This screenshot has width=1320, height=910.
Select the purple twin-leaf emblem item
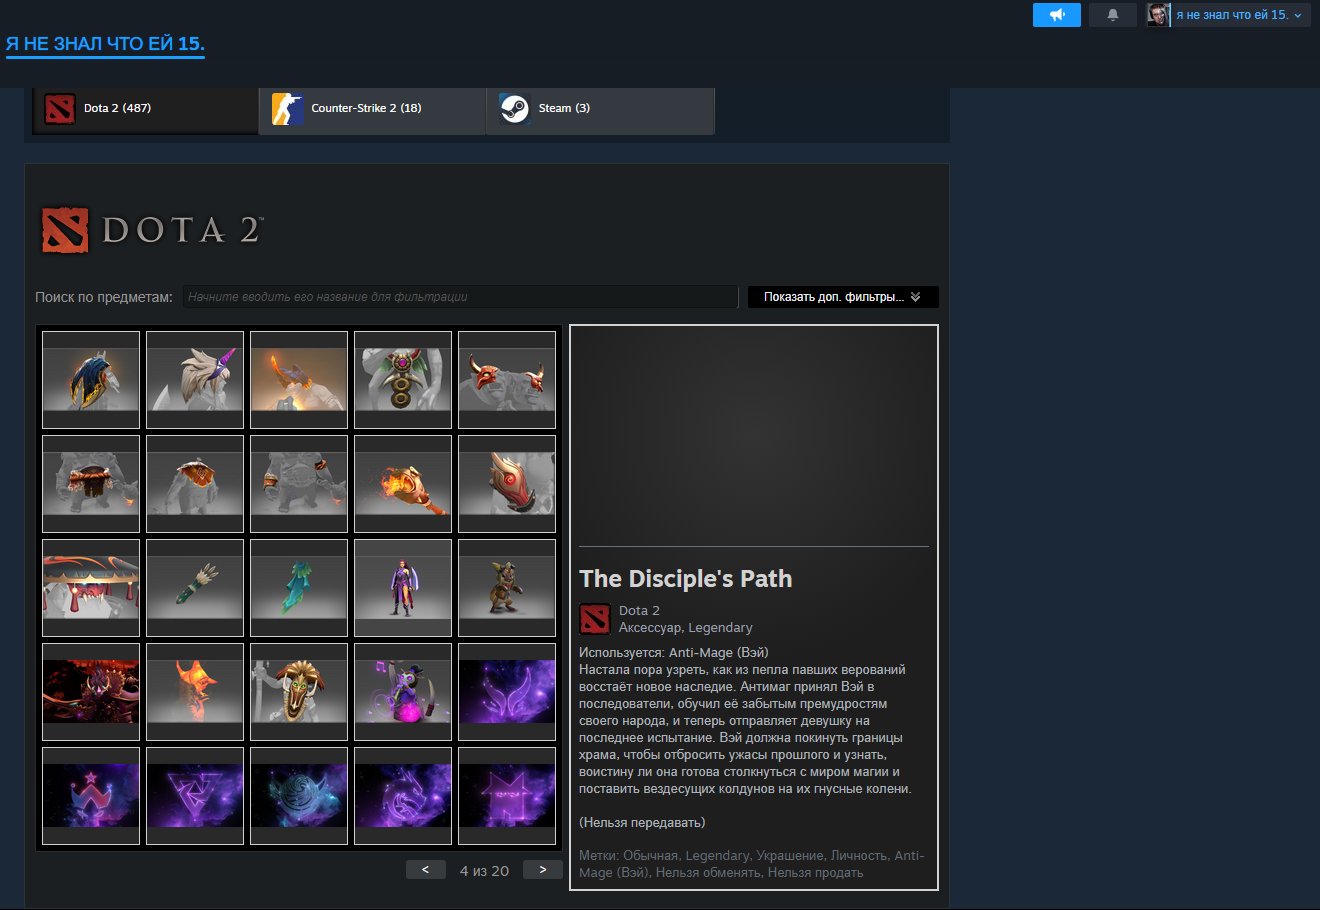pyautogui.click(x=507, y=692)
